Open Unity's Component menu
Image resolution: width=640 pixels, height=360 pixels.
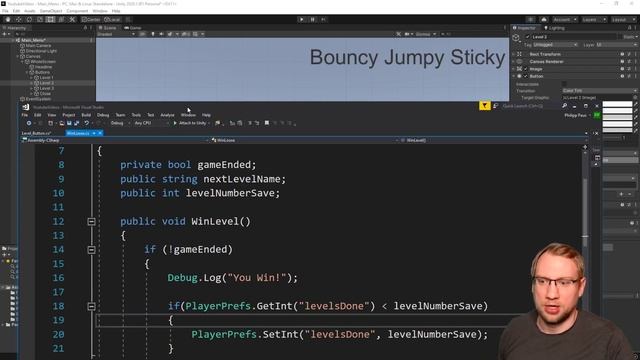point(77,11)
